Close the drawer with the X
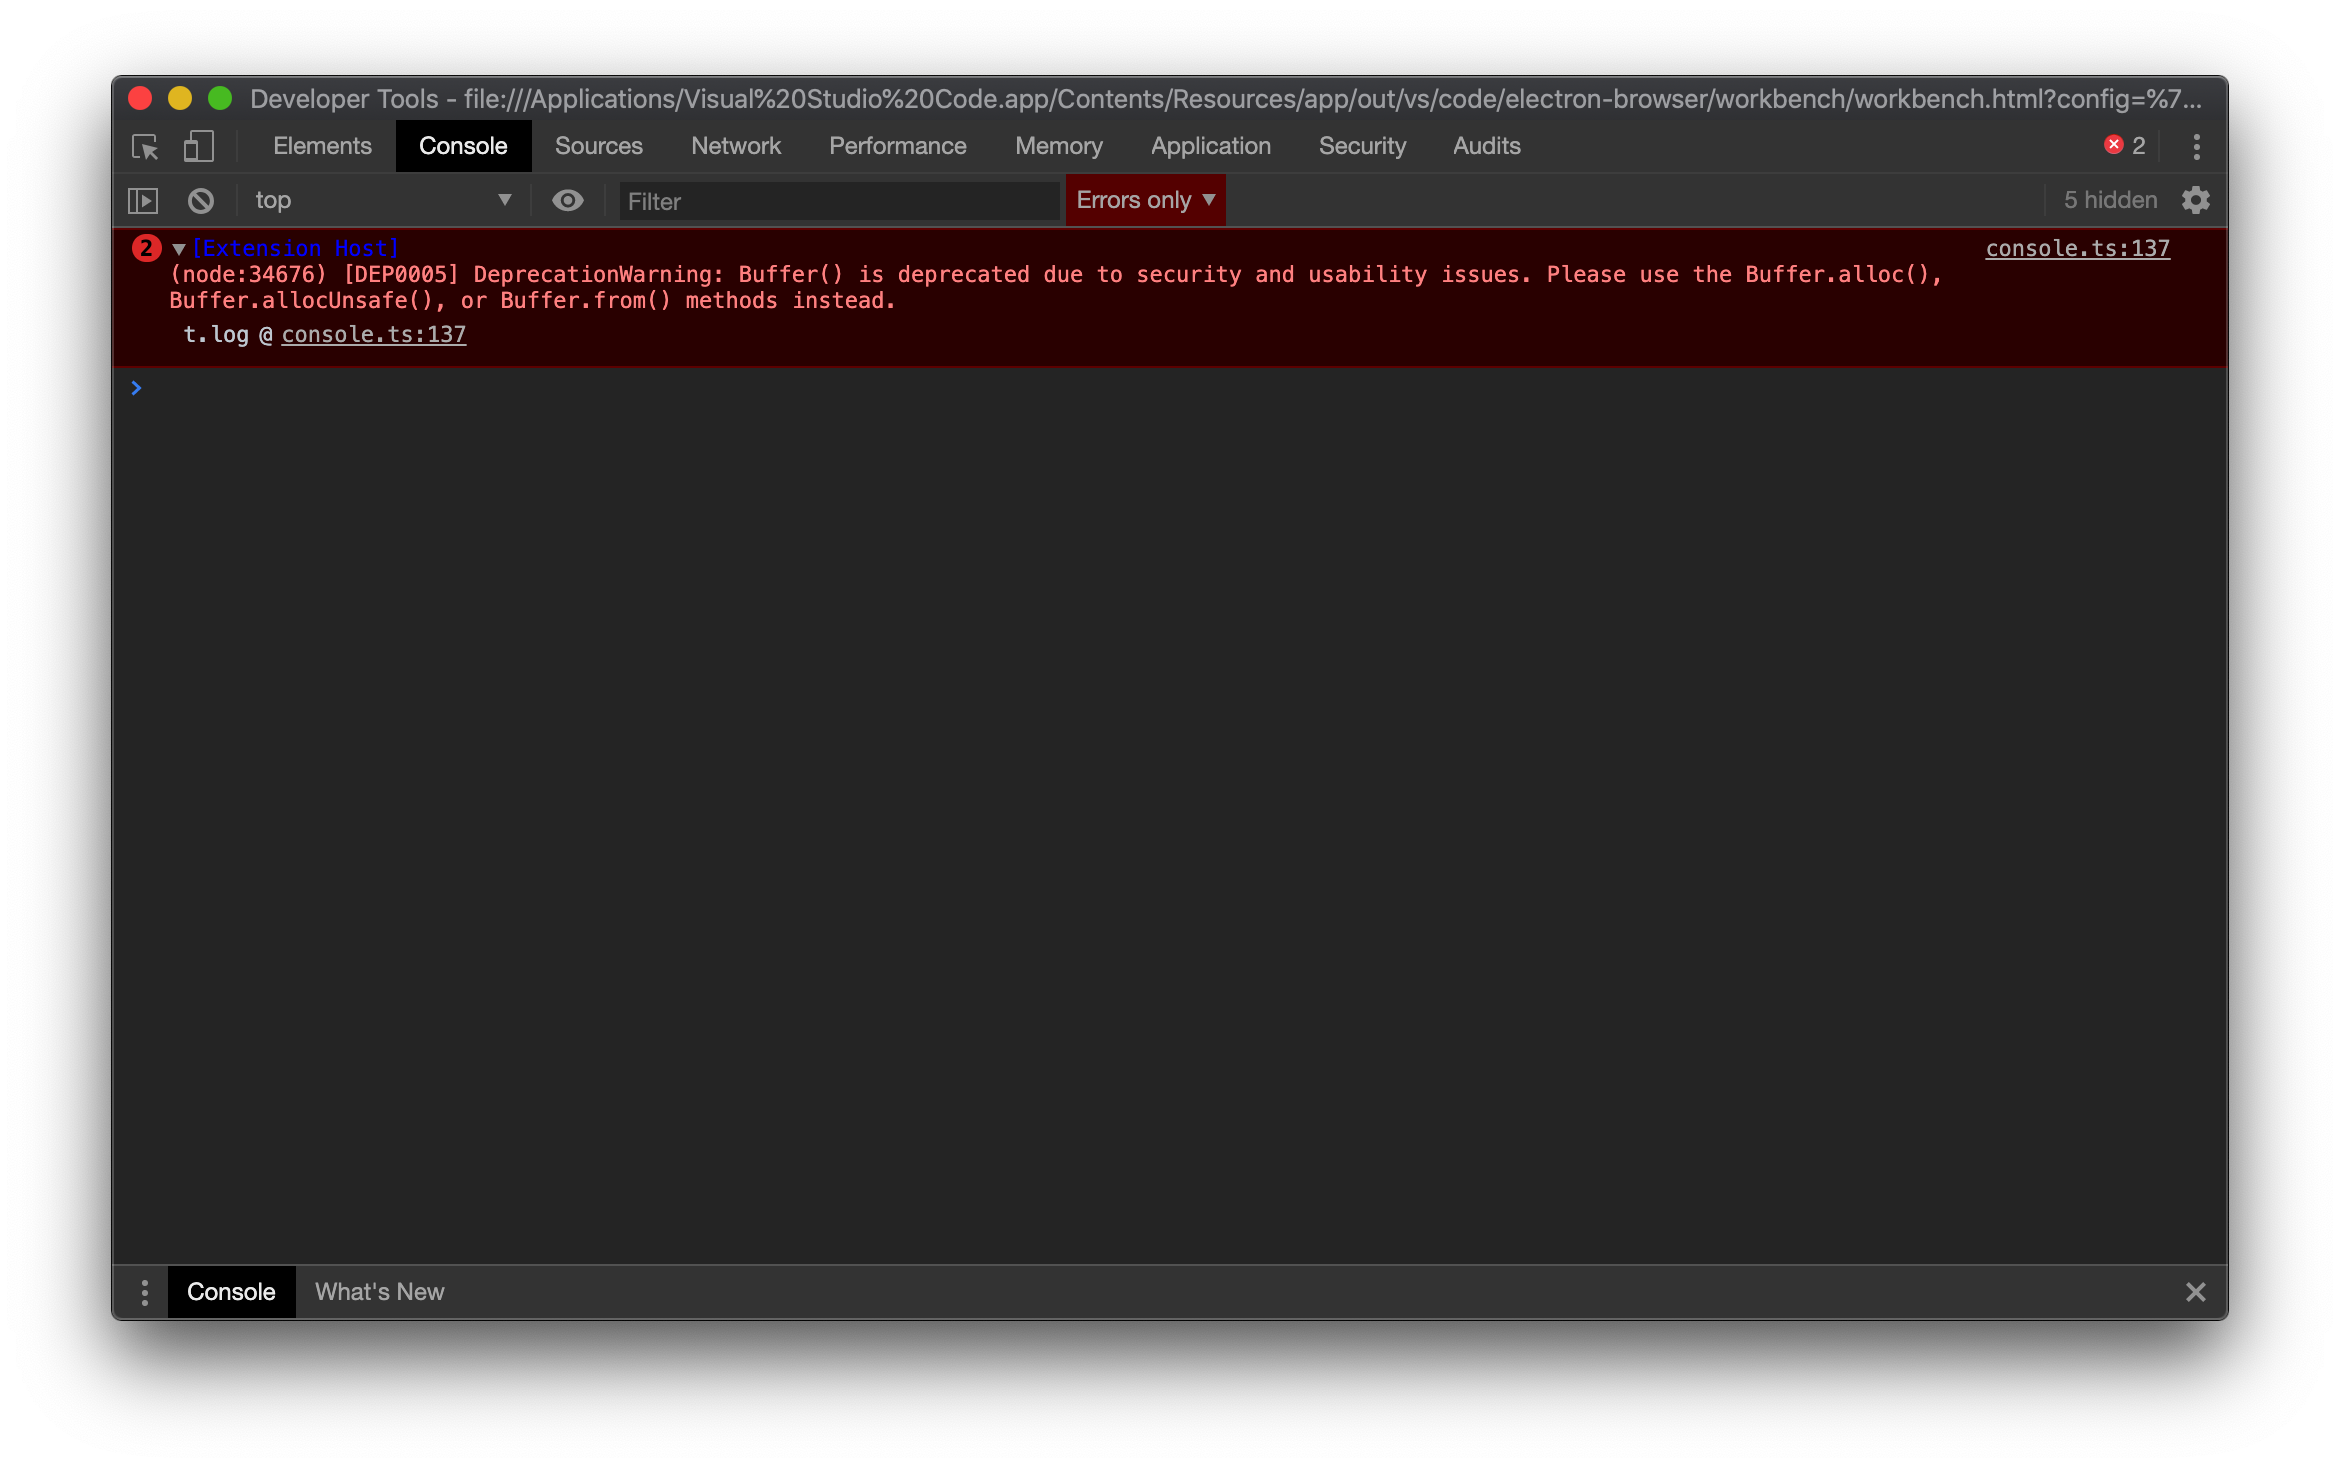 pos(2195,1291)
